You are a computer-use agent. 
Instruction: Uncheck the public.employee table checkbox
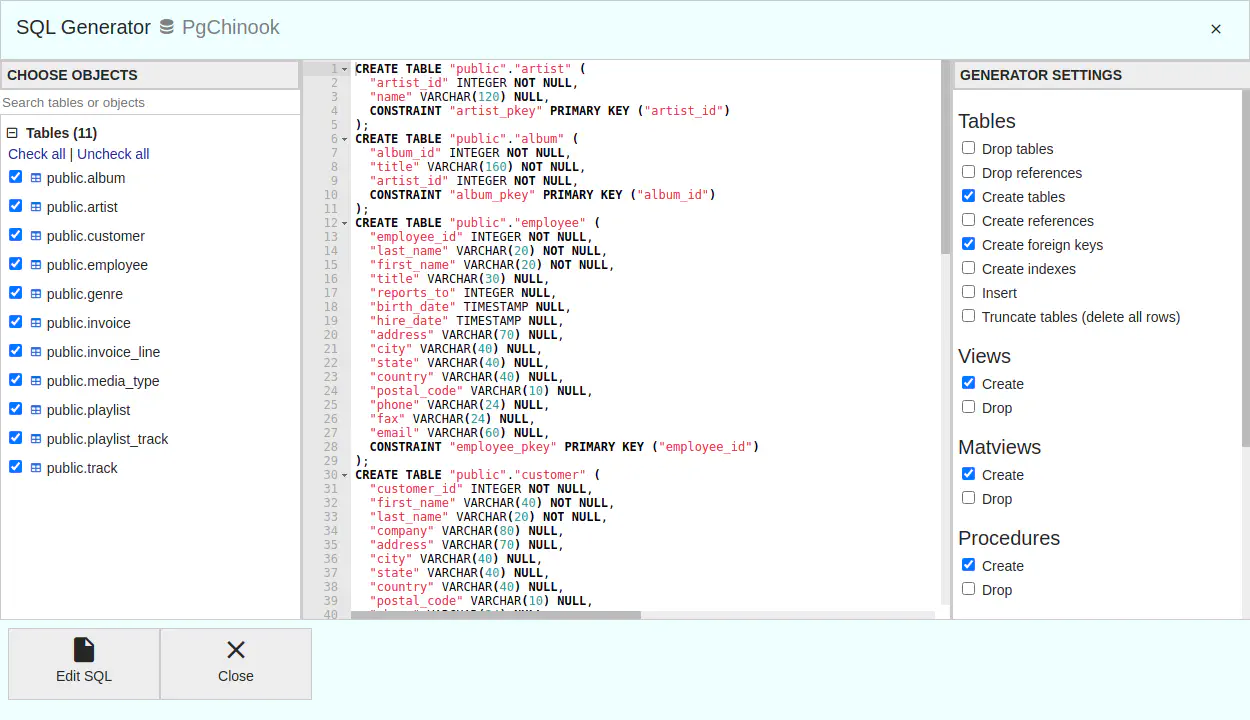pos(15,264)
